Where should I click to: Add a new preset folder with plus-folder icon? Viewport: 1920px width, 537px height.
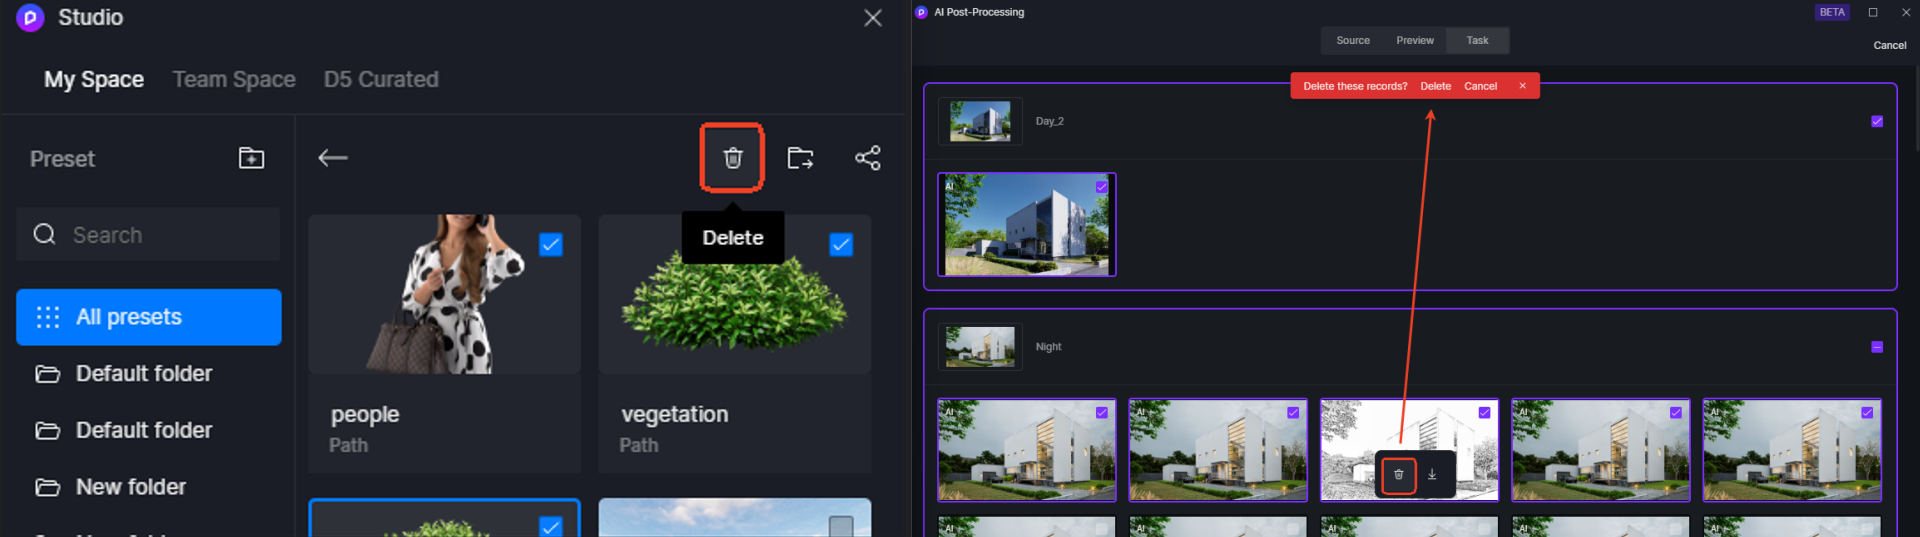coord(251,158)
